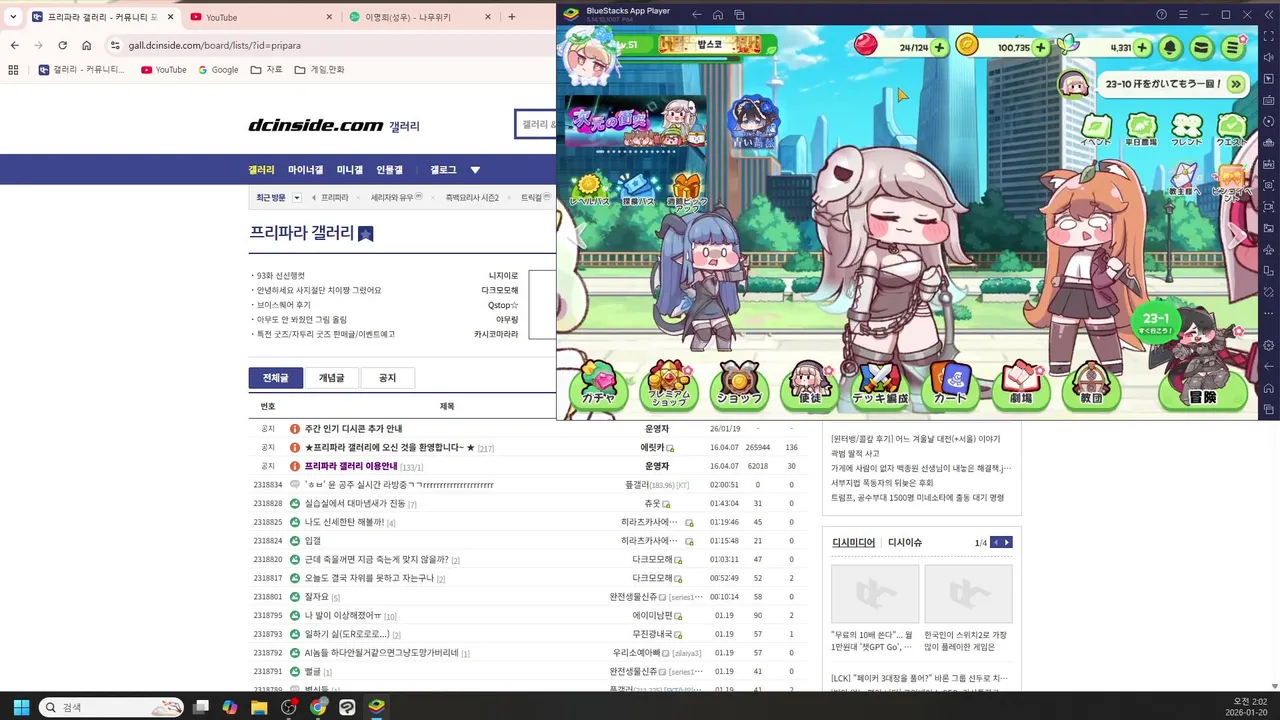This screenshot has height=720, width=1280.
Task: Open BlueStacks recent apps icon in title bar
Action: pos(740,15)
